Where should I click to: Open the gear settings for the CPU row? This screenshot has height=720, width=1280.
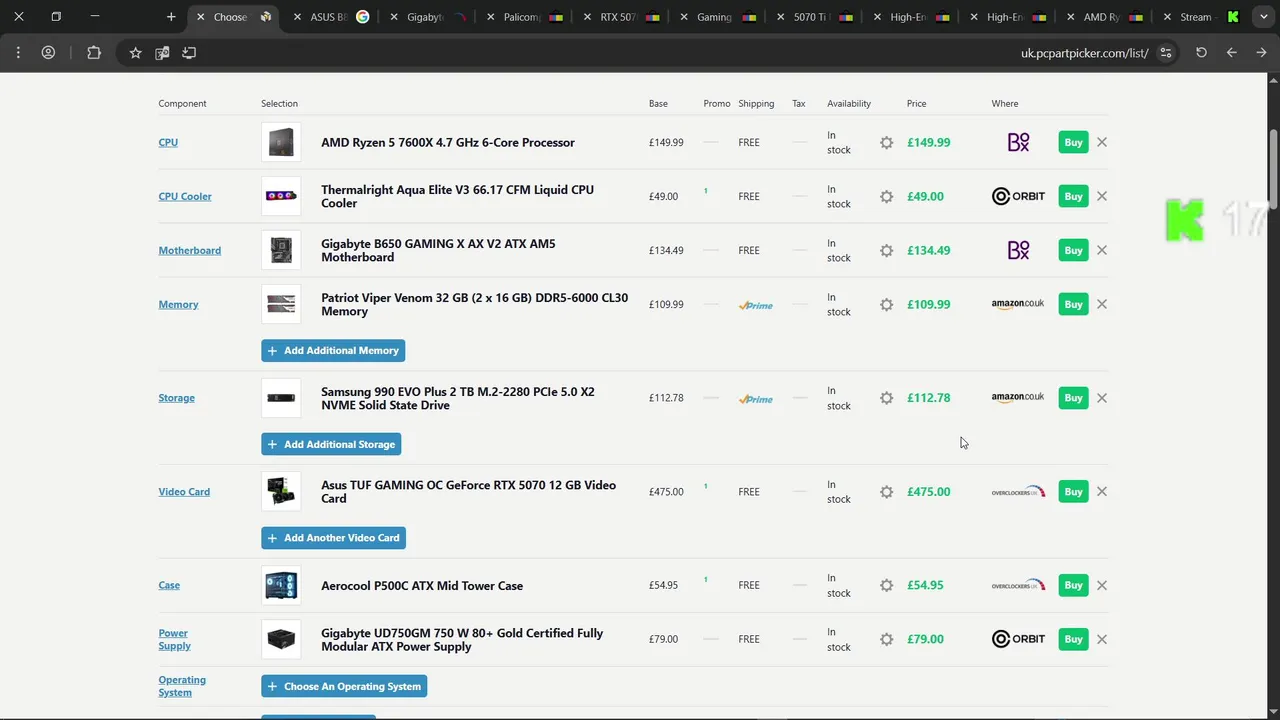coord(886,143)
